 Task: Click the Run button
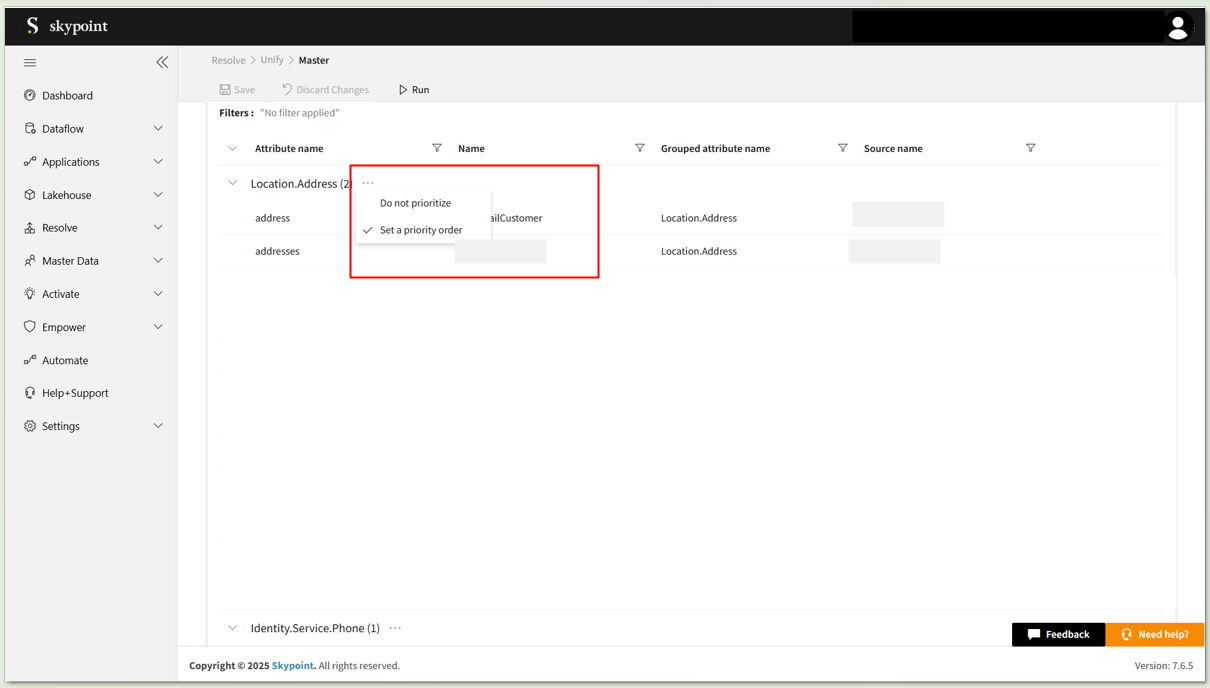[414, 90]
